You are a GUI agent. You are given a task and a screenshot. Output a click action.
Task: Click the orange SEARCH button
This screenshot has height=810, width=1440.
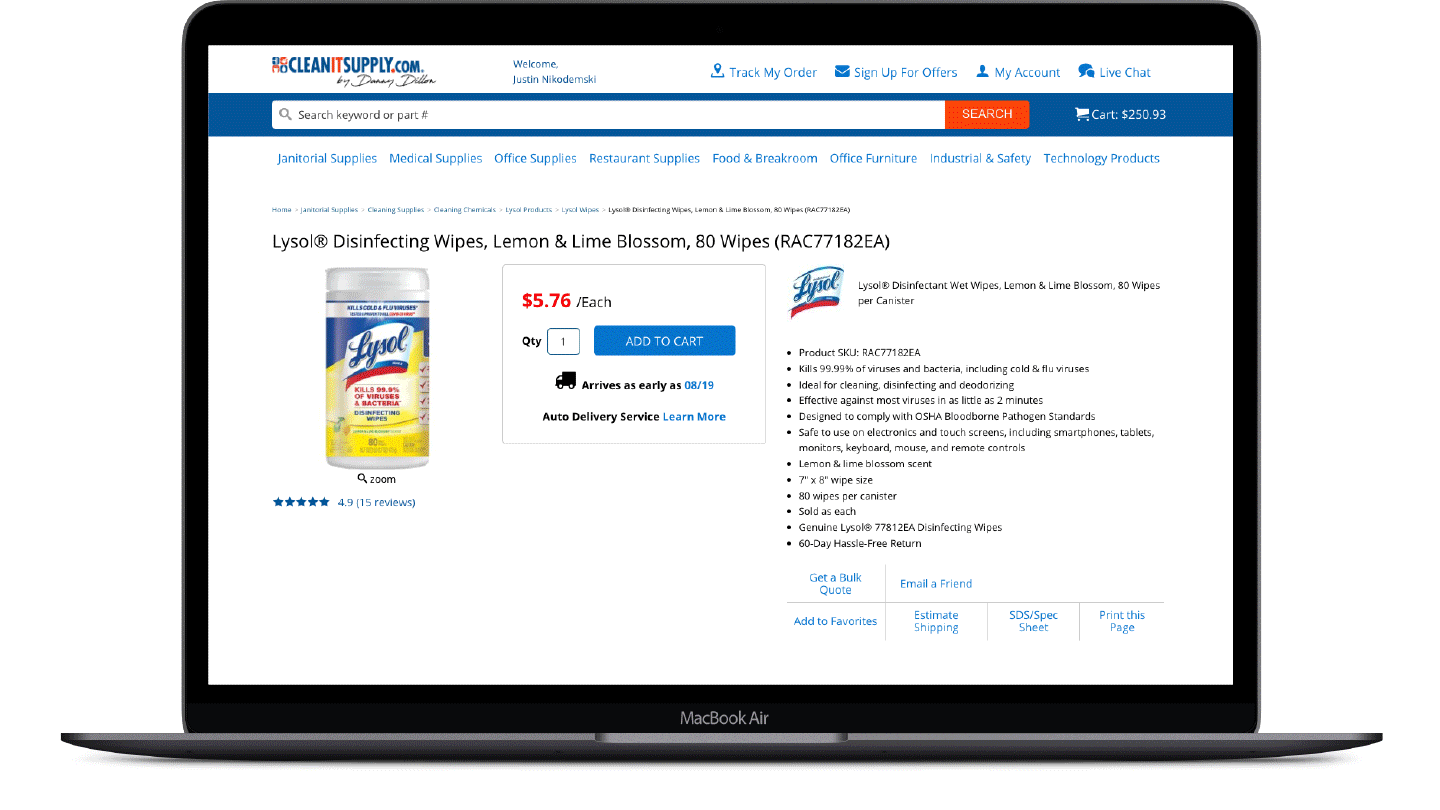point(987,114)
